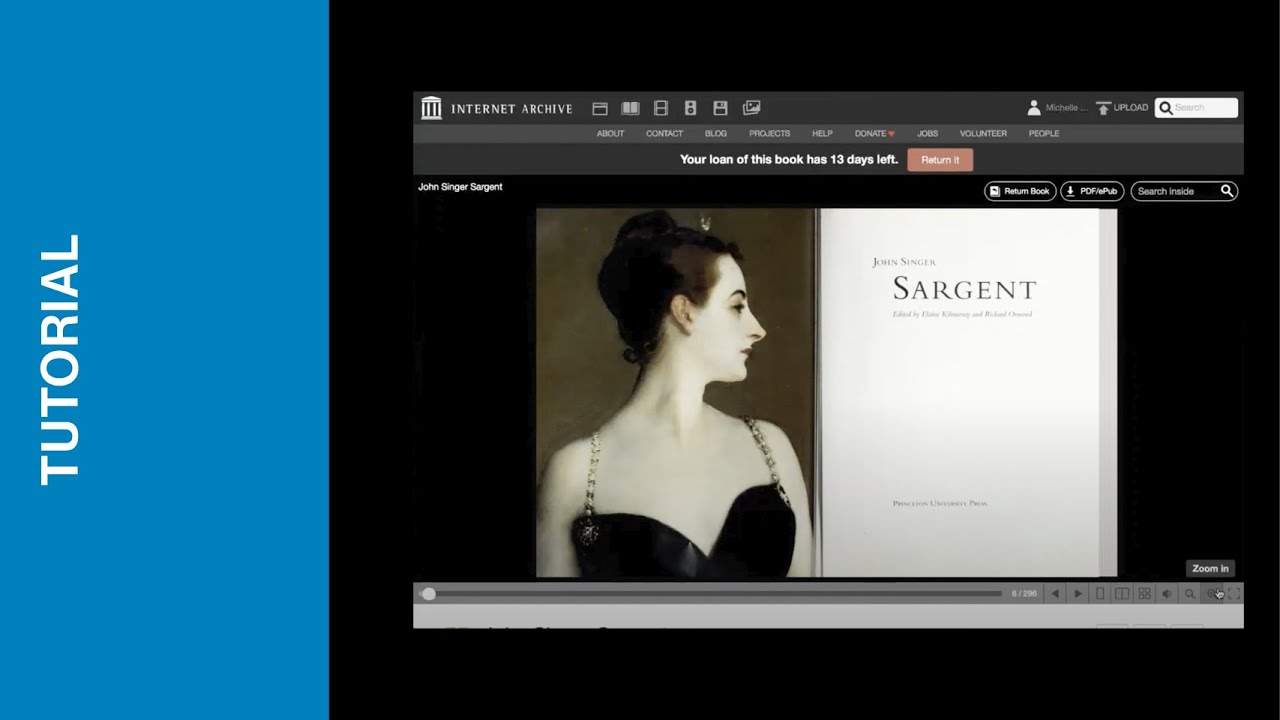Open the Projects menu item
The width and height of the screenshot is (1280, 720).
[x=769, y=133]
